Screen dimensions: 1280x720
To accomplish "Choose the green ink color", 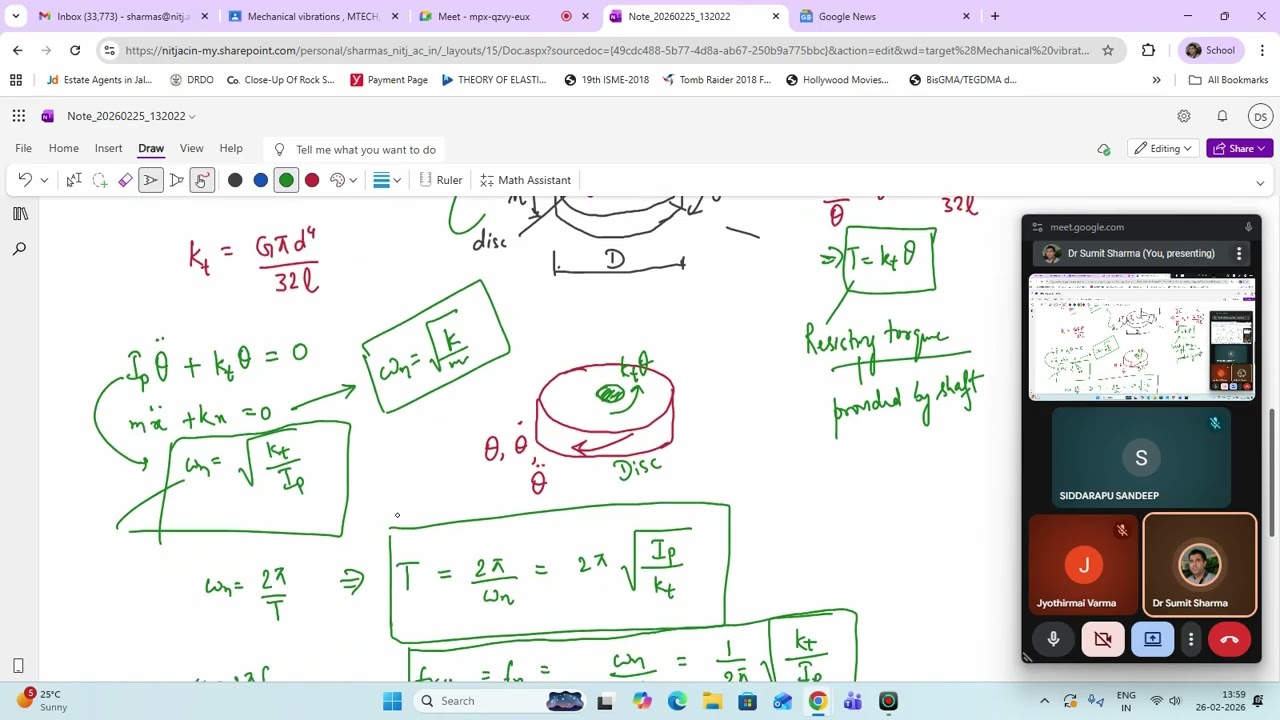I will pos(286,180).
